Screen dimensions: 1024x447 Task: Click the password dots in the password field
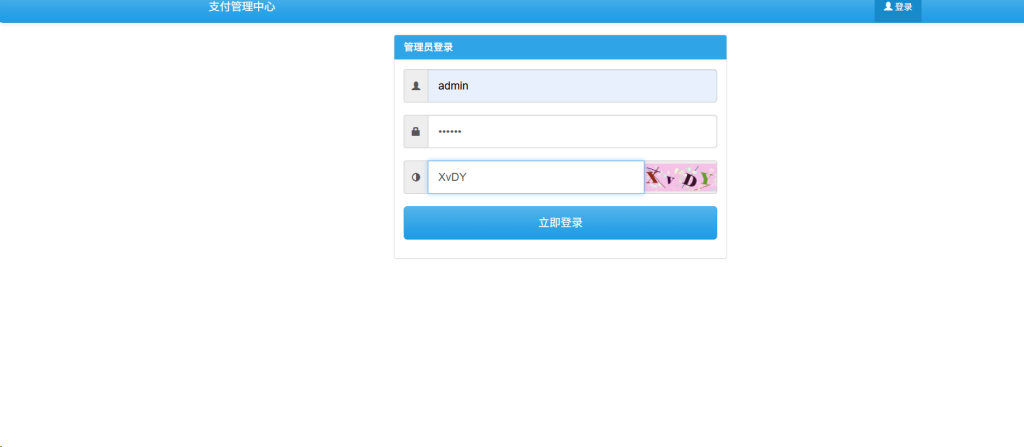pos(450,132)
